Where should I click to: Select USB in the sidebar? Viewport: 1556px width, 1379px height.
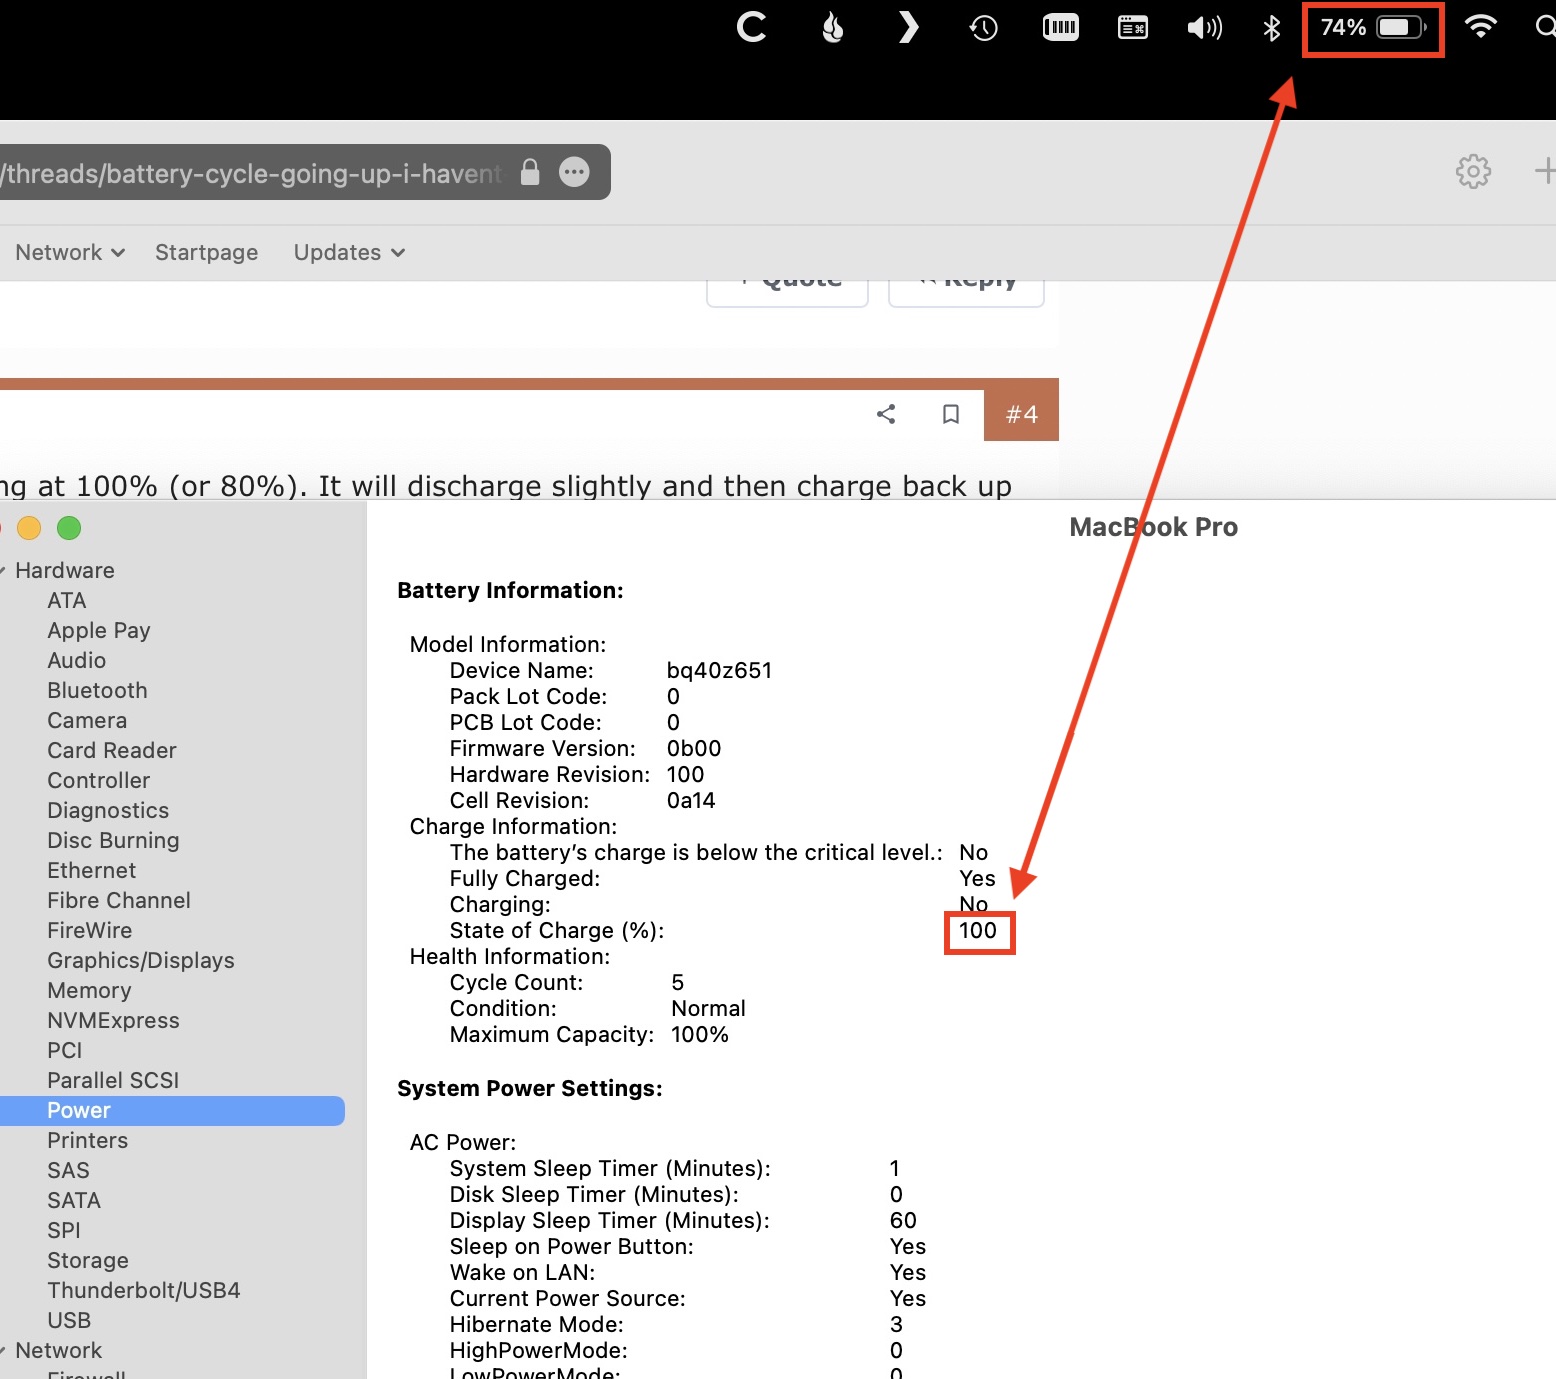[x=69, y=1320]
